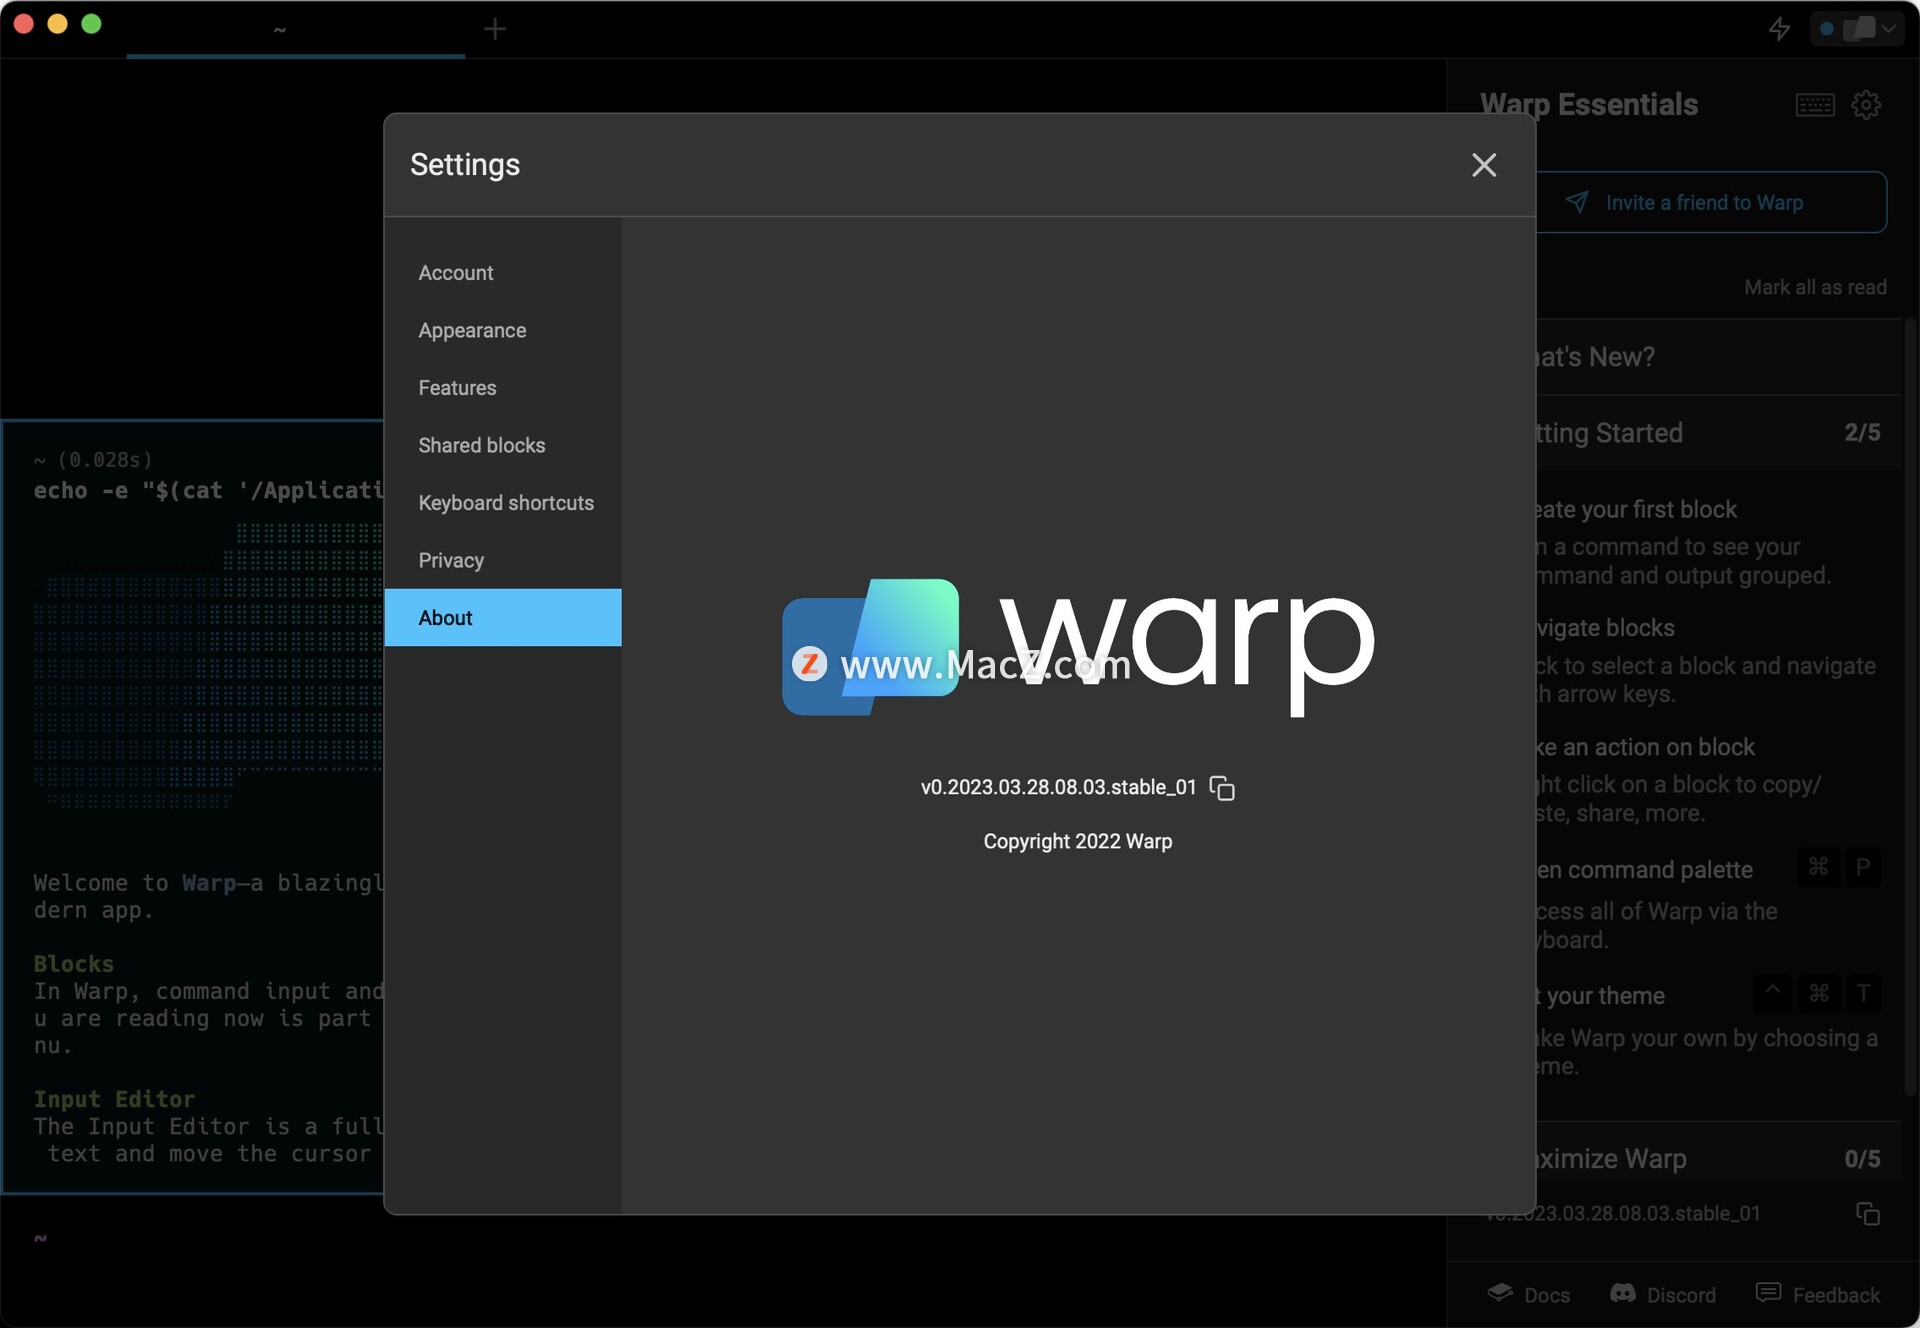Click version text v0.2023.03.28.08.03.stable_01 in dialog

[x=1058, y=788]
